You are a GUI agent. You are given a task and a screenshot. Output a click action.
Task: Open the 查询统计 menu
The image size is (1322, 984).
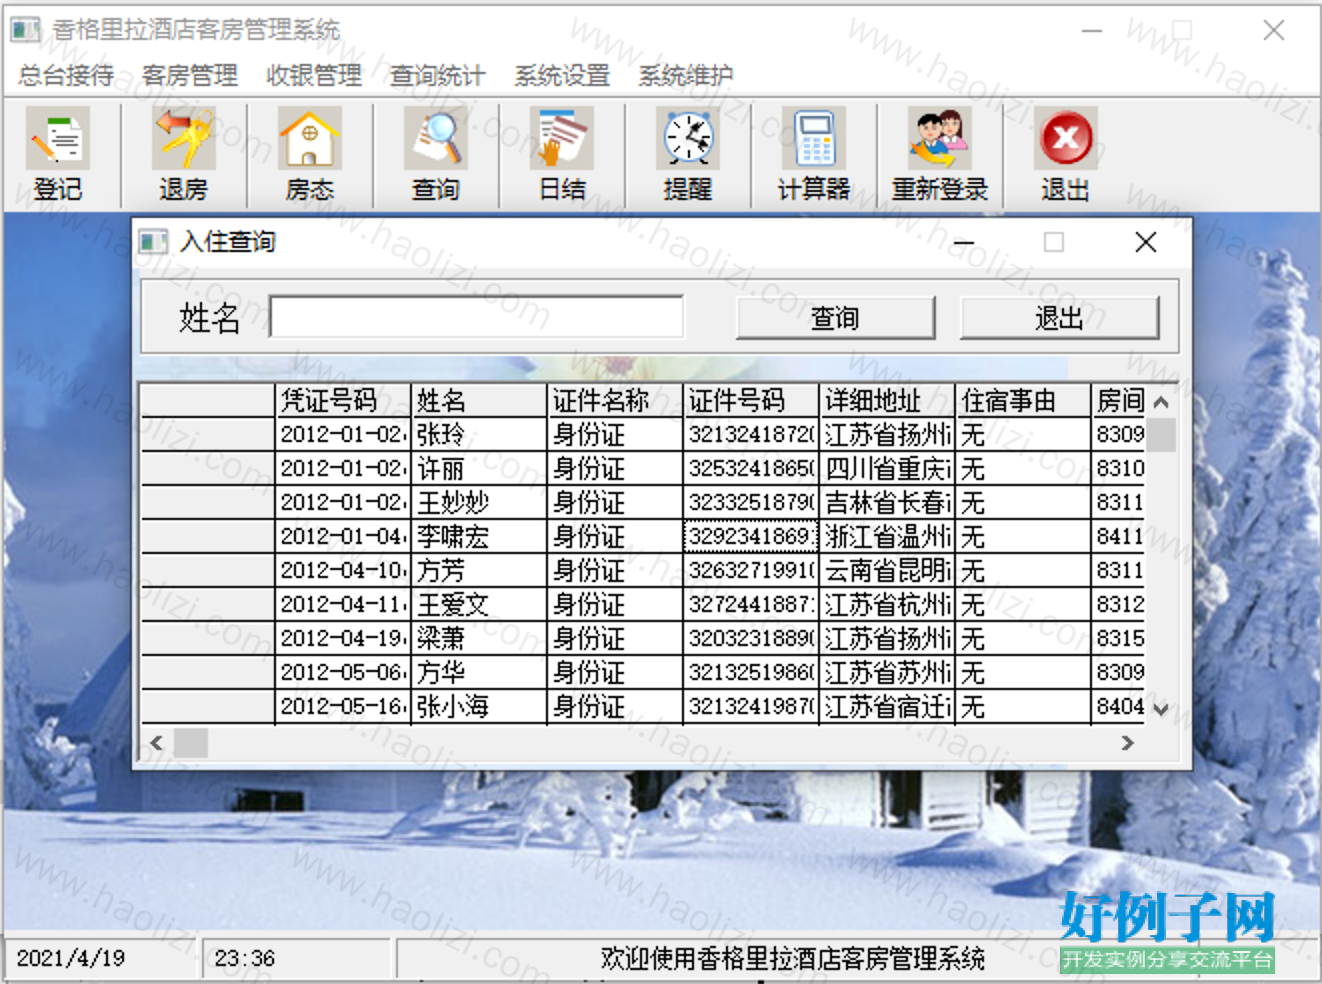pos(438,75)
